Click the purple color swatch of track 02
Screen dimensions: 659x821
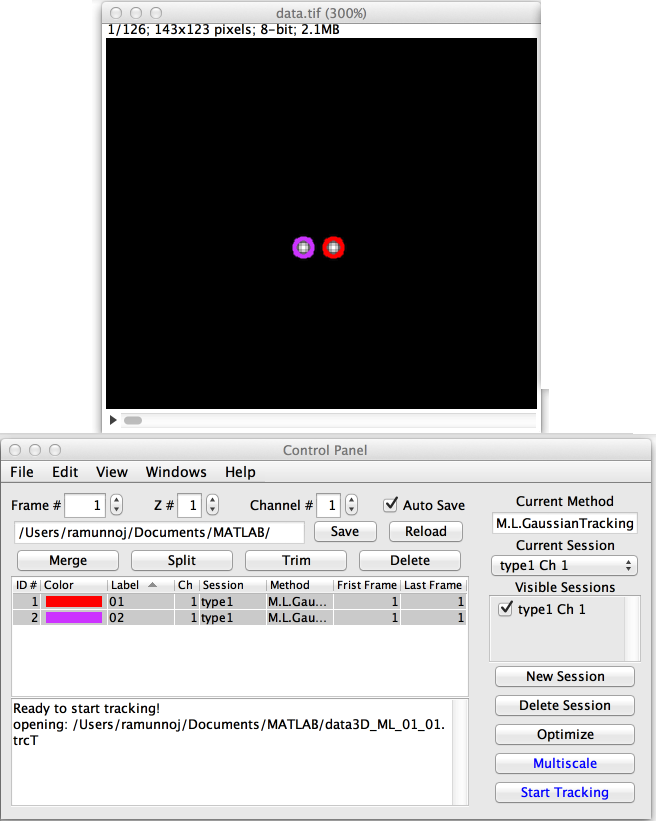pyautogui.click(x=74, y=618)
